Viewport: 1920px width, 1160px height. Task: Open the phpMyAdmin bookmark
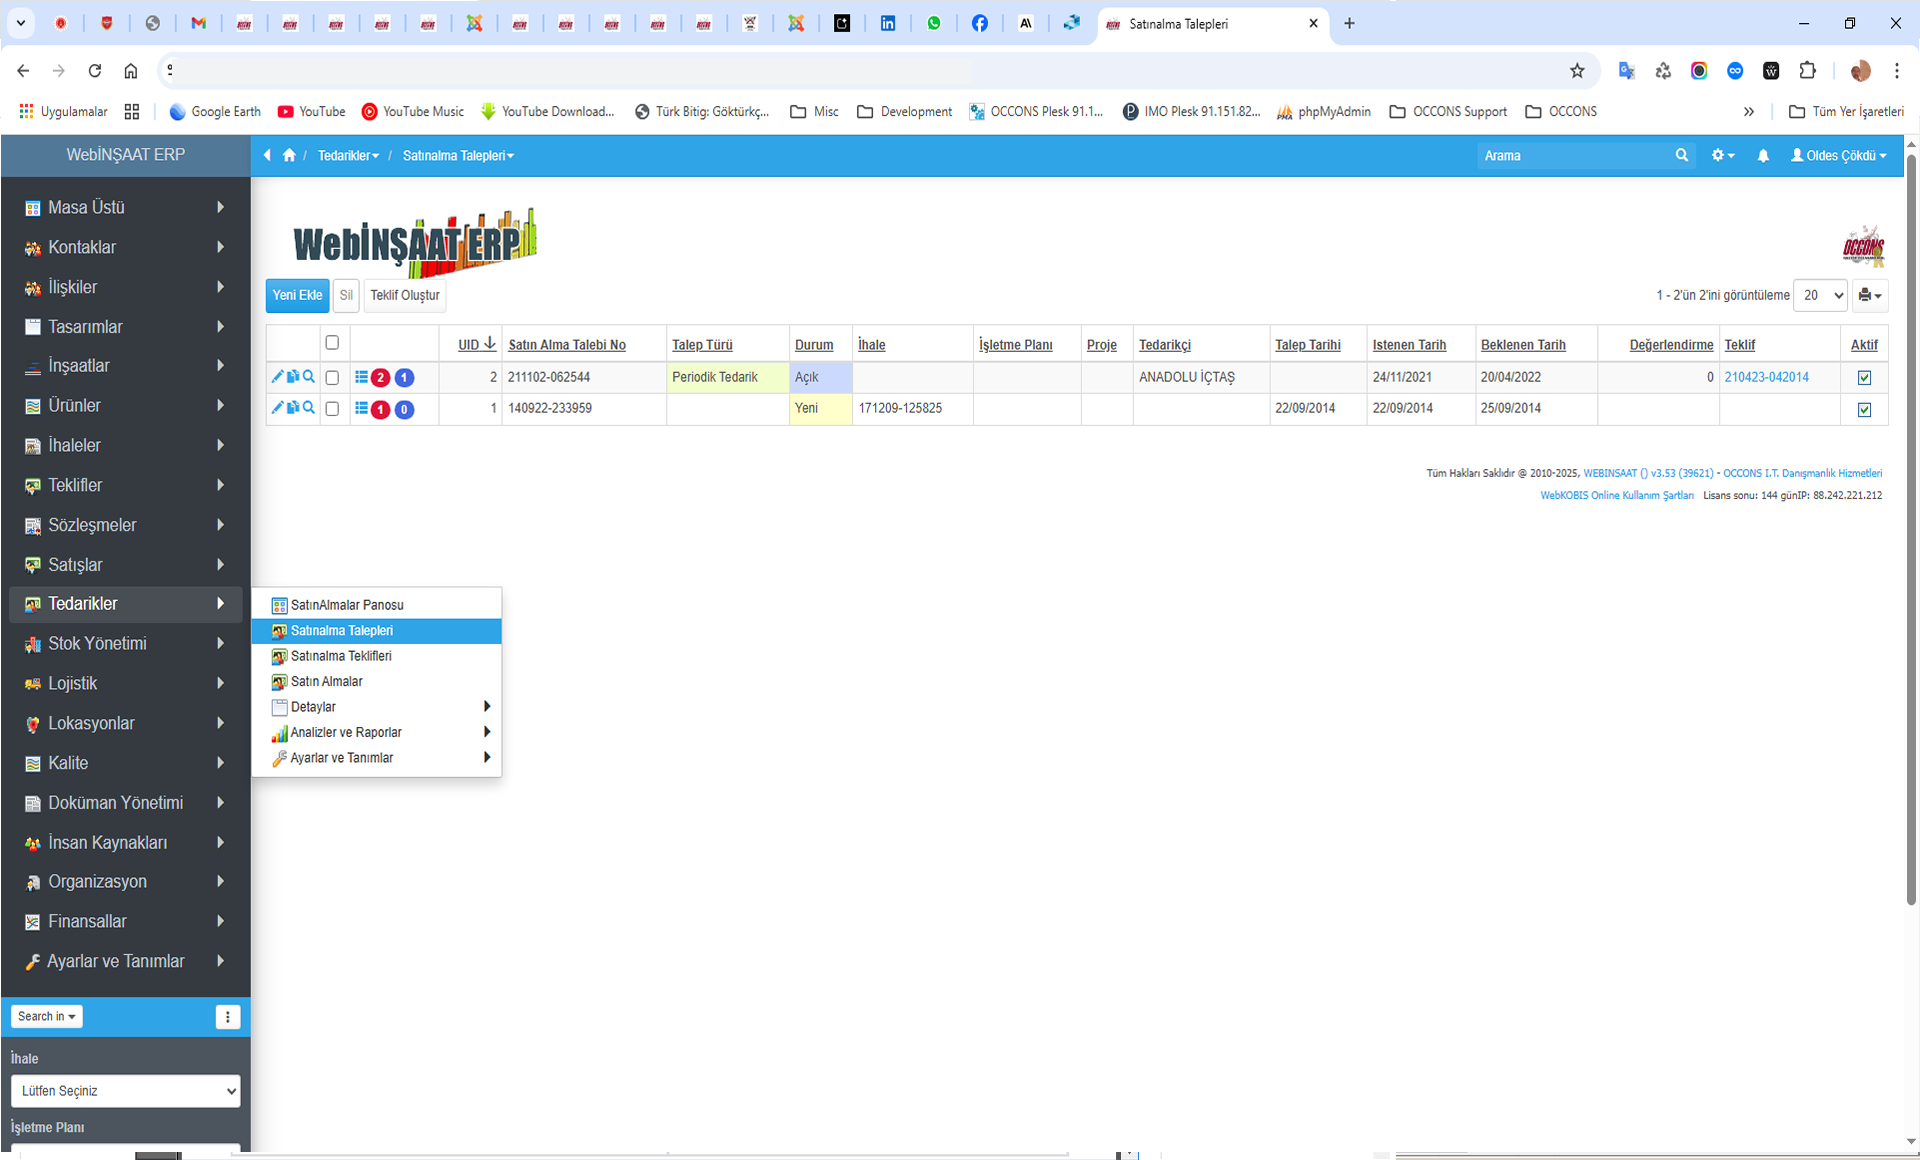click(x=1323, y=111)
